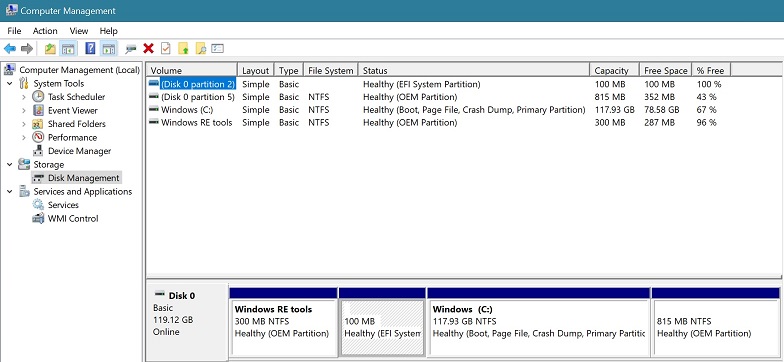This screenshot has width=784, height=362.
Task: Collapse the System Tools tree node
Action: click(x=10, y=84)
